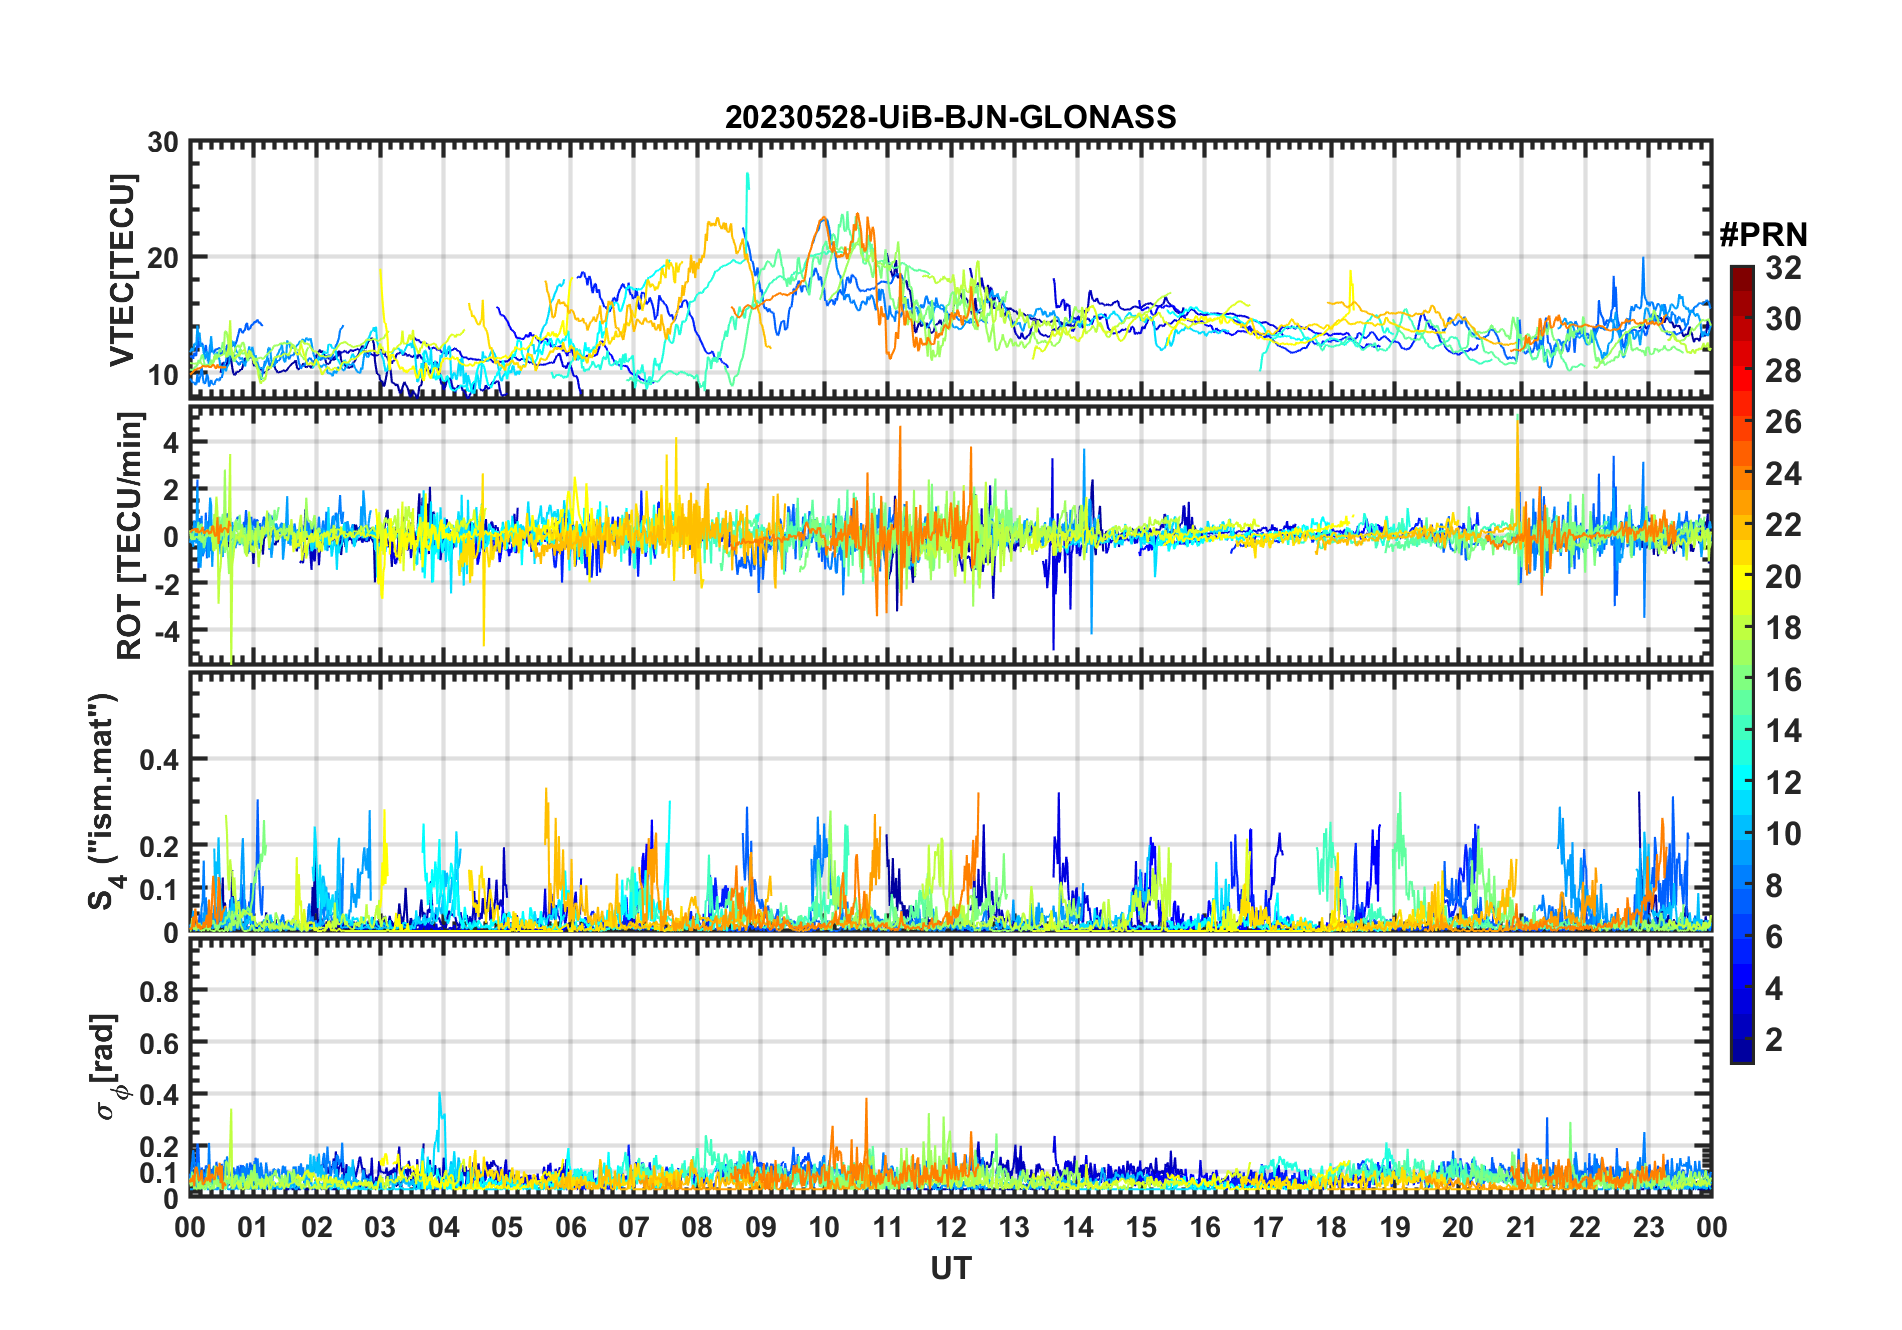This screenshot has width=1902, height=1330.
Task: Click the ROT [TECU/min] axis label
Action: coord(130,535)
